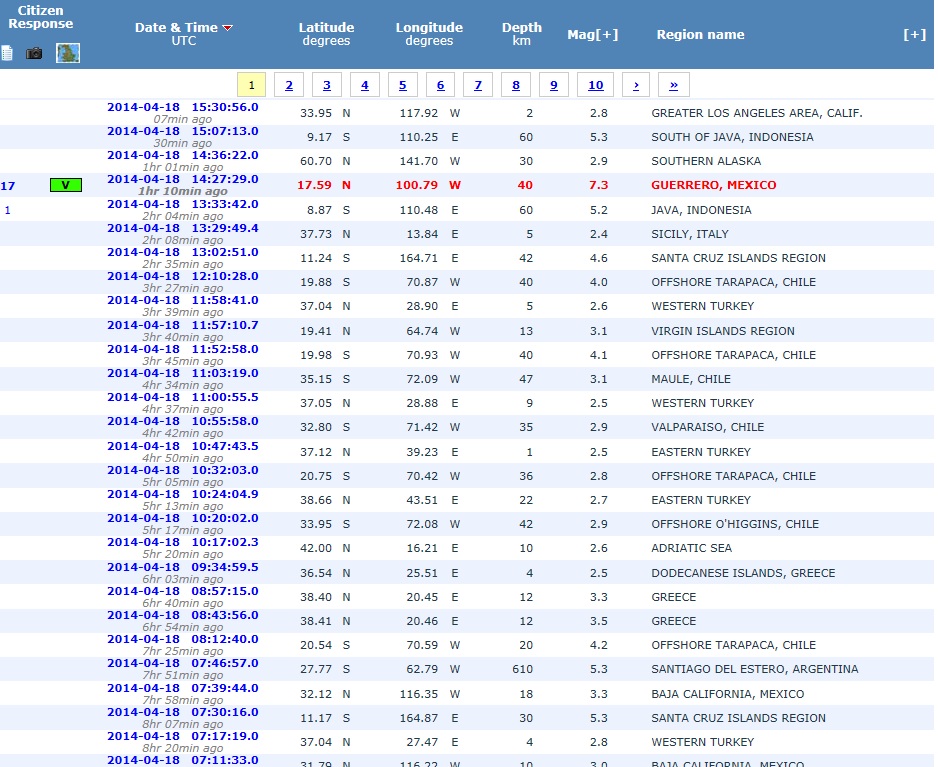The image size is (938, 767).
Task: Click the 17 citizen responses count
Action: 8,185
